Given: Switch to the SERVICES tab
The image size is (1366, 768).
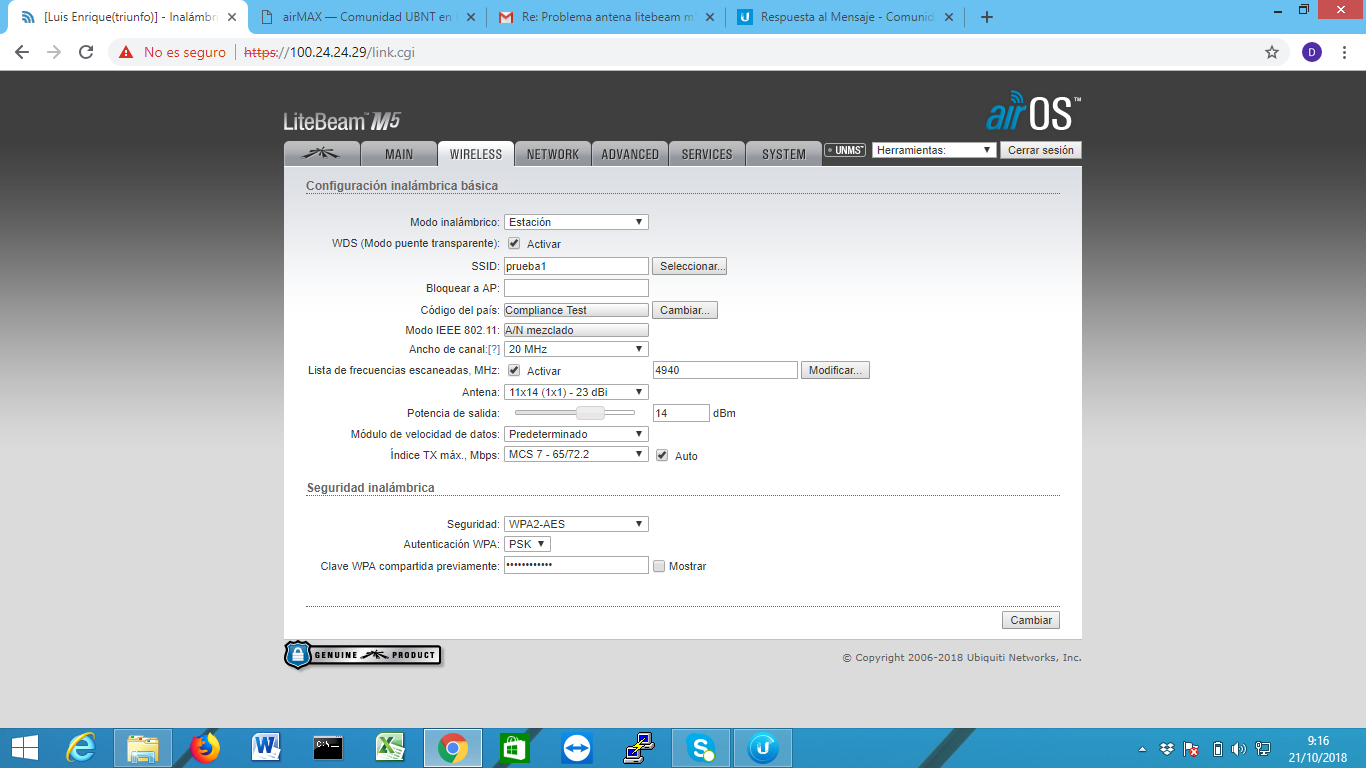Looking at the screenshot, I should [707, 154].
